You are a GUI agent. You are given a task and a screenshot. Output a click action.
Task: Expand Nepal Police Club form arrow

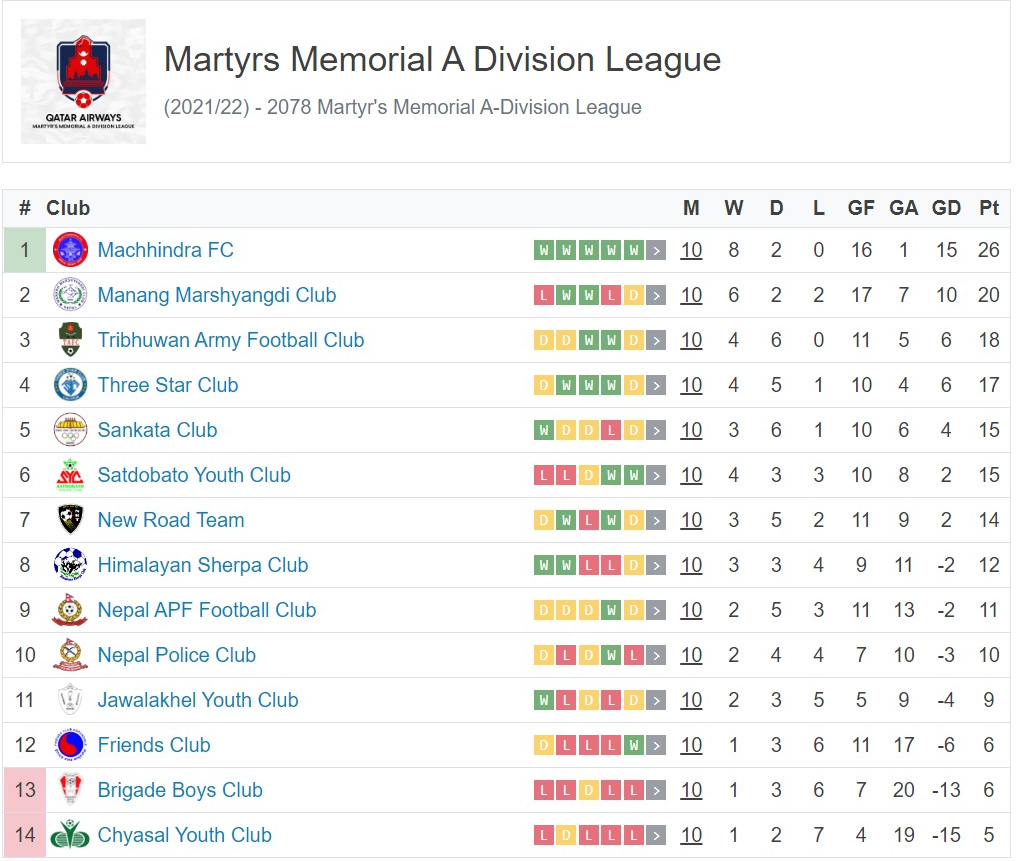point(656,655)
